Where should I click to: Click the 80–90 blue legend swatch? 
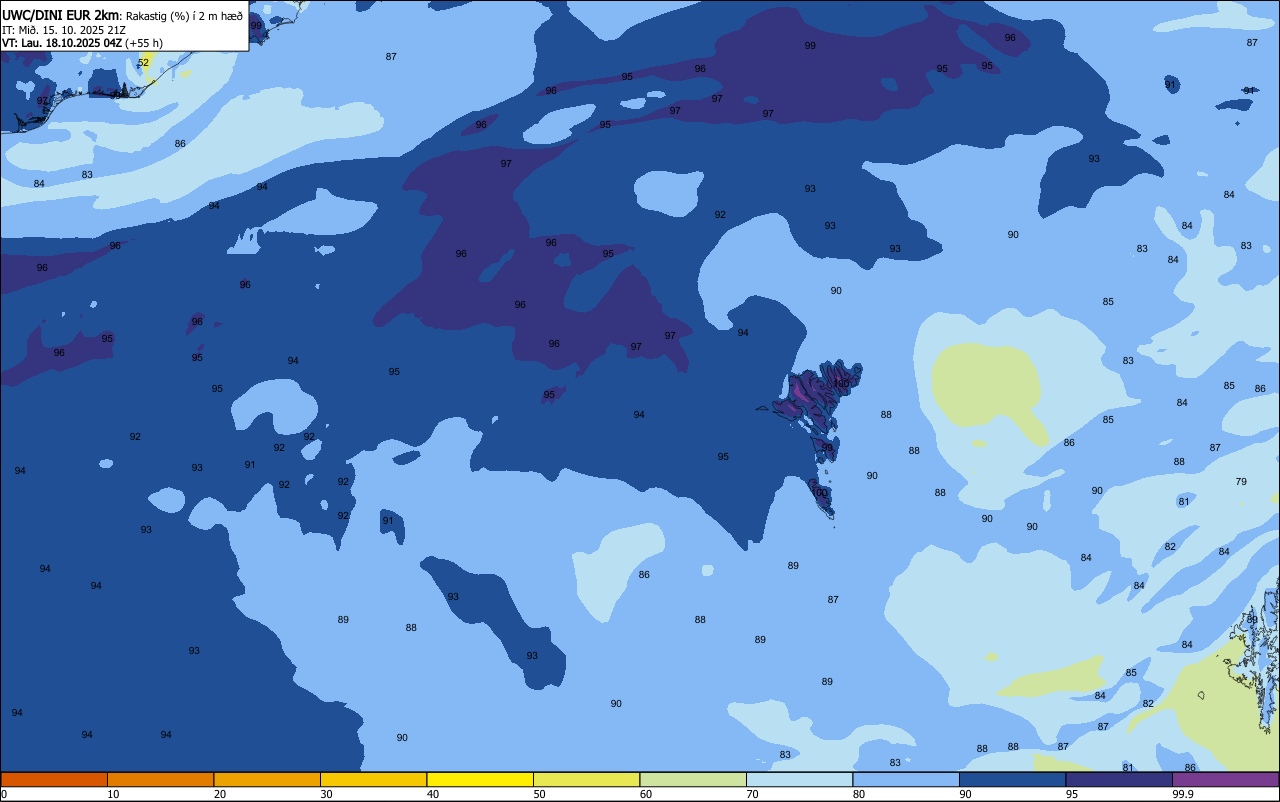(906, 779)
